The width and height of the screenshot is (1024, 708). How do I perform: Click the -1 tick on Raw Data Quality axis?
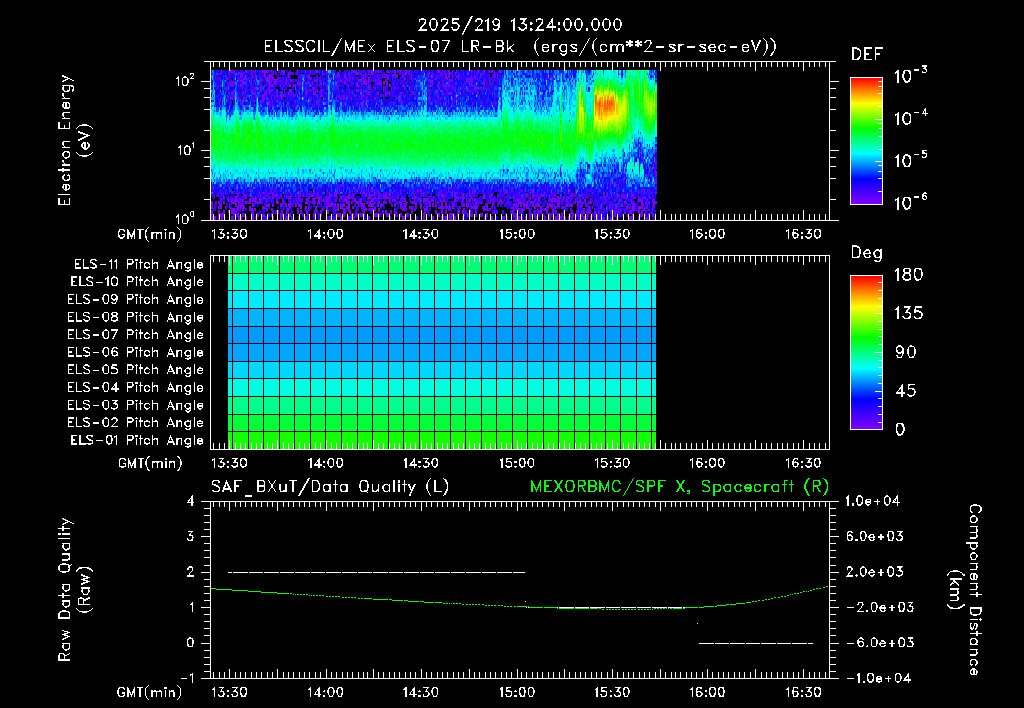[x=187, y=678]
